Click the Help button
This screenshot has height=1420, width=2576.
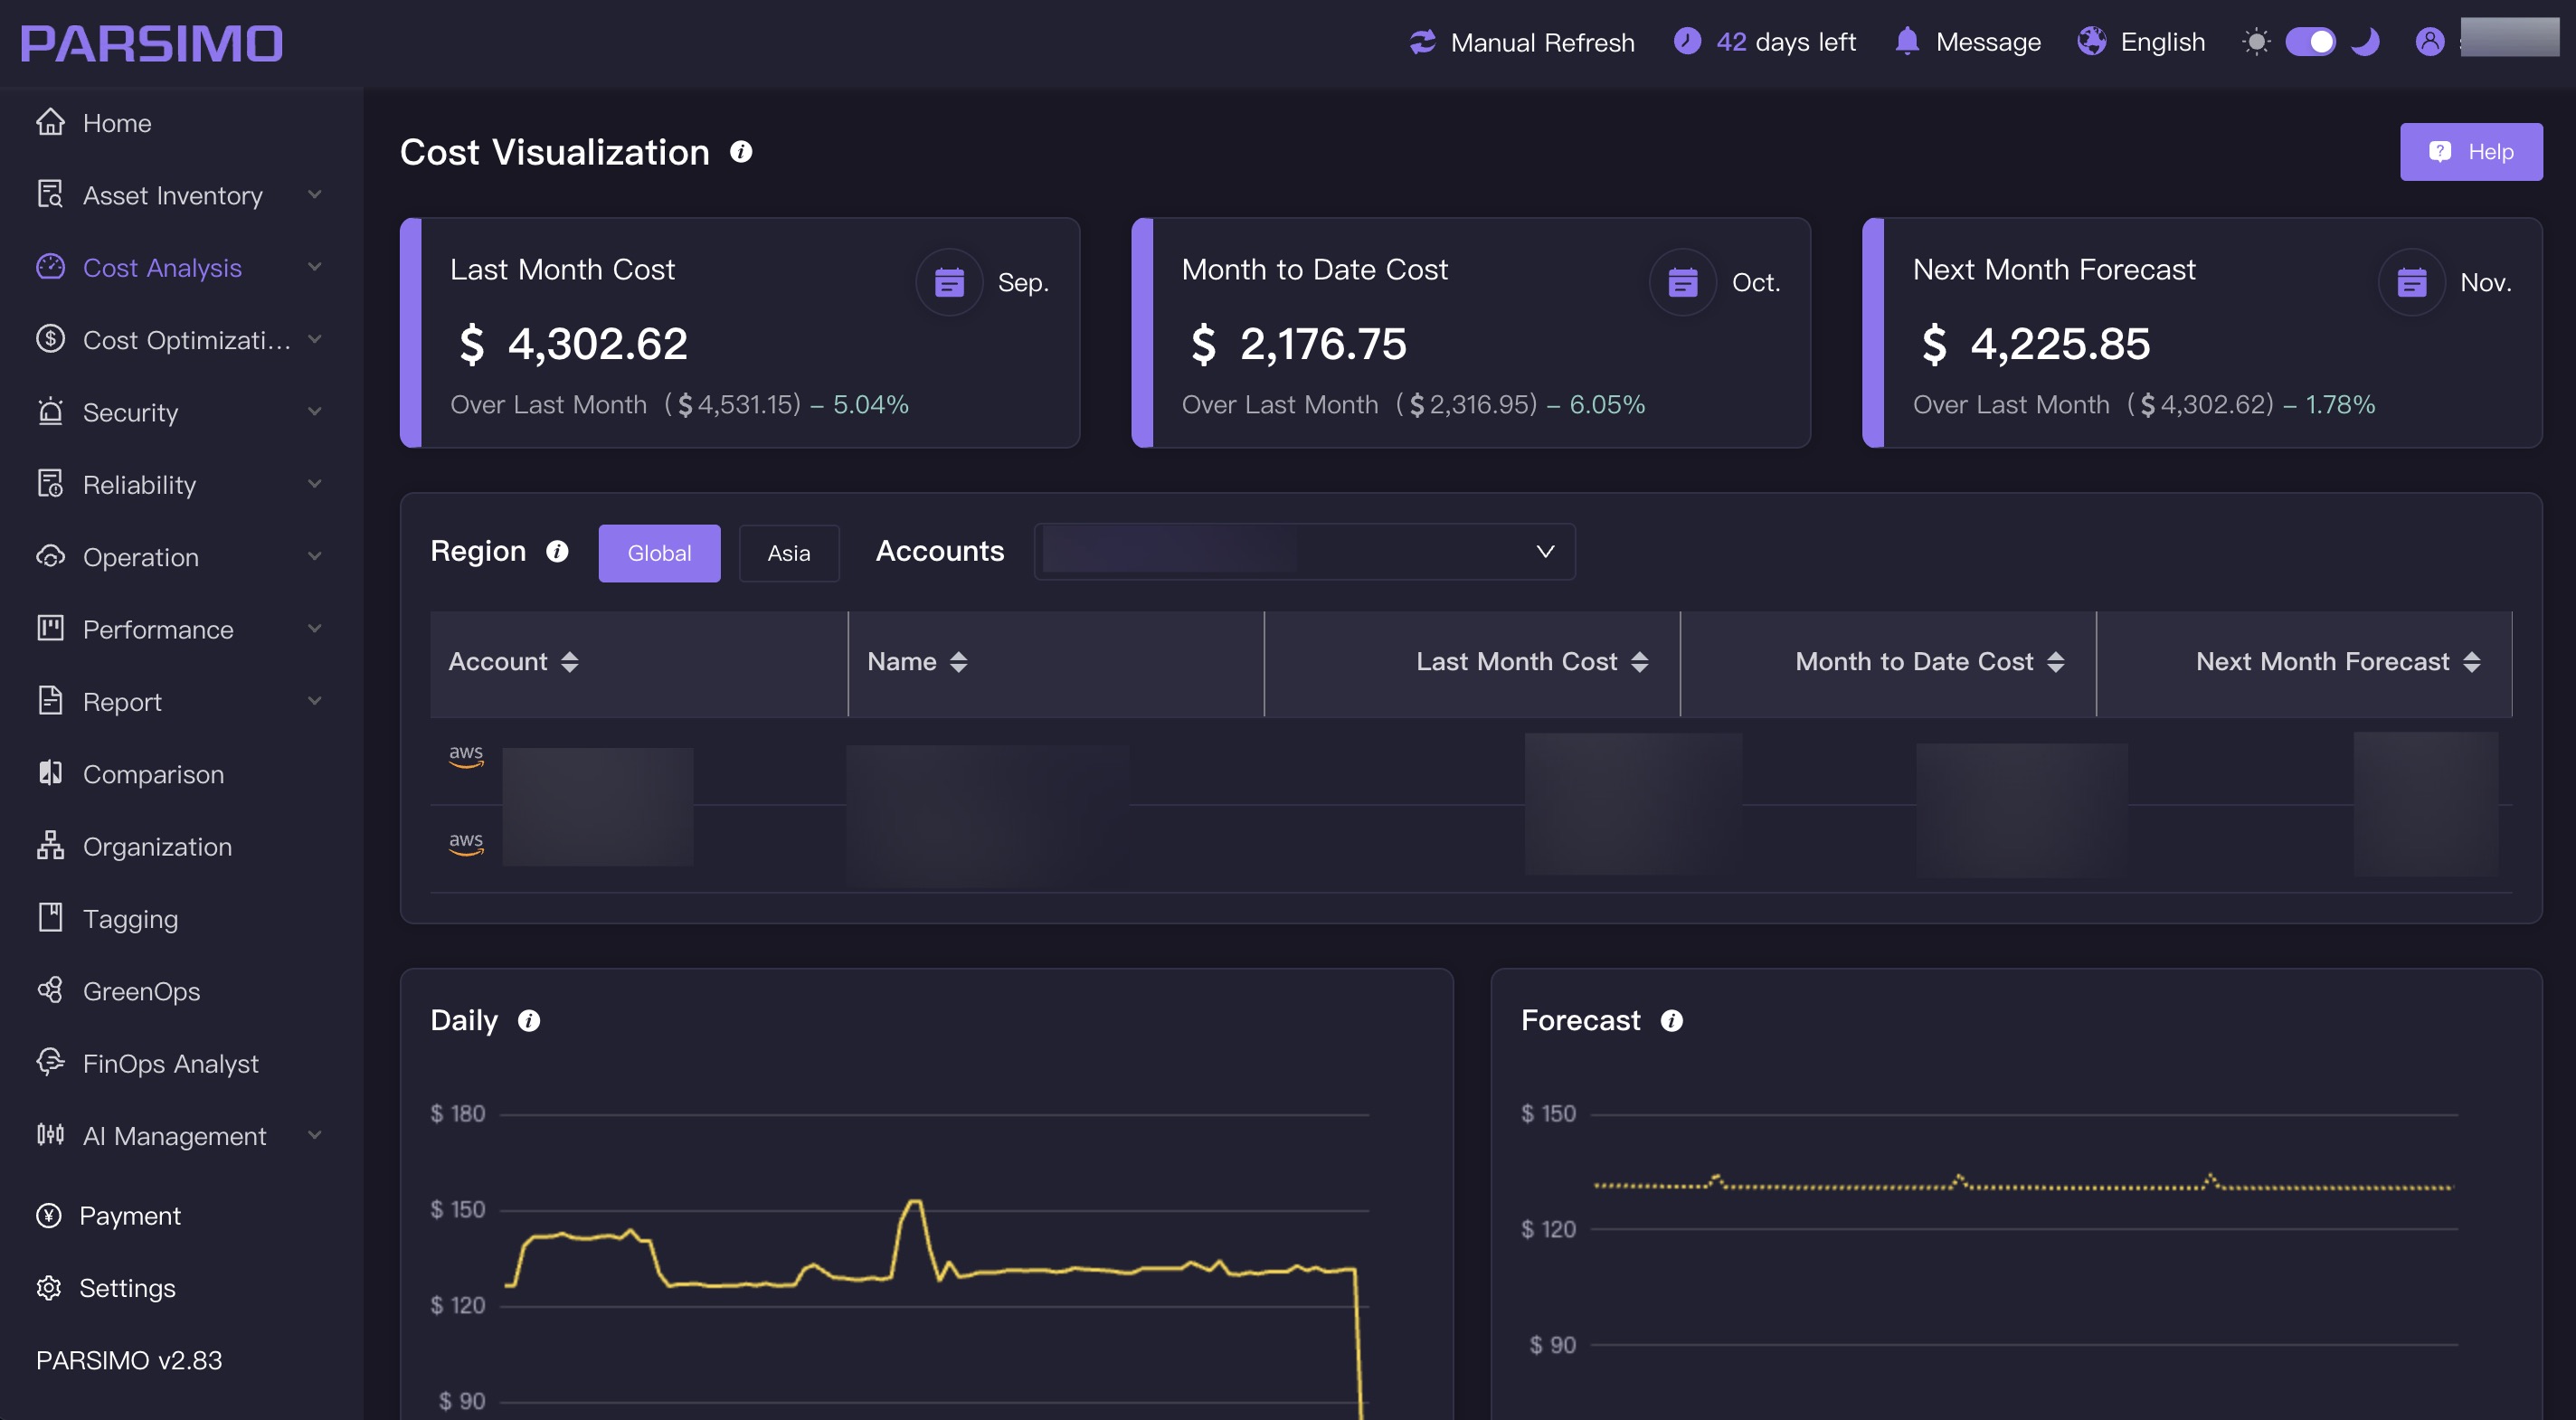tap(2470, 152)
